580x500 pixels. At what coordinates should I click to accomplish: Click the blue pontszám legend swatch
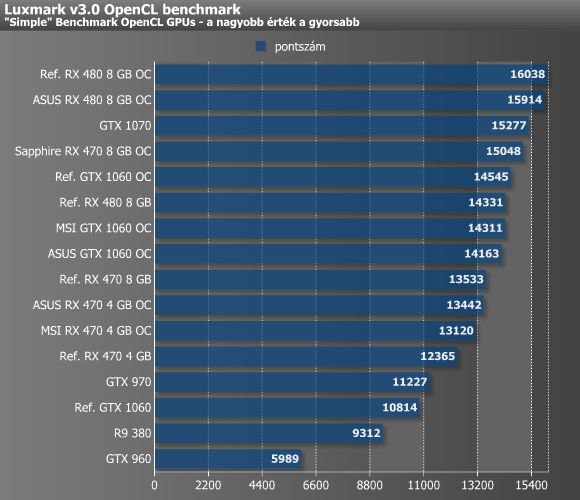260,46
